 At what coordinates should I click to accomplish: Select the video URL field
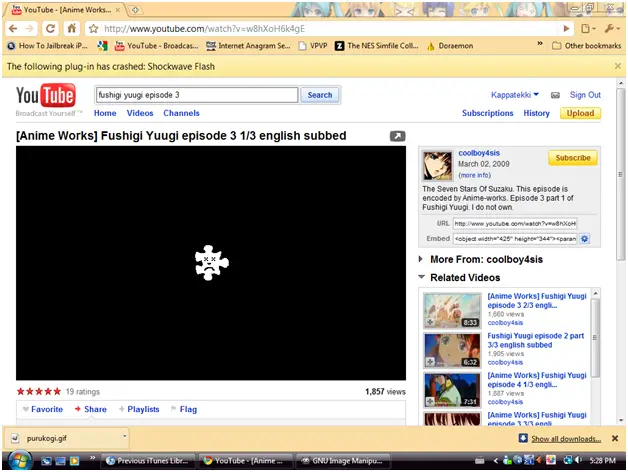(x=515, y=223)
